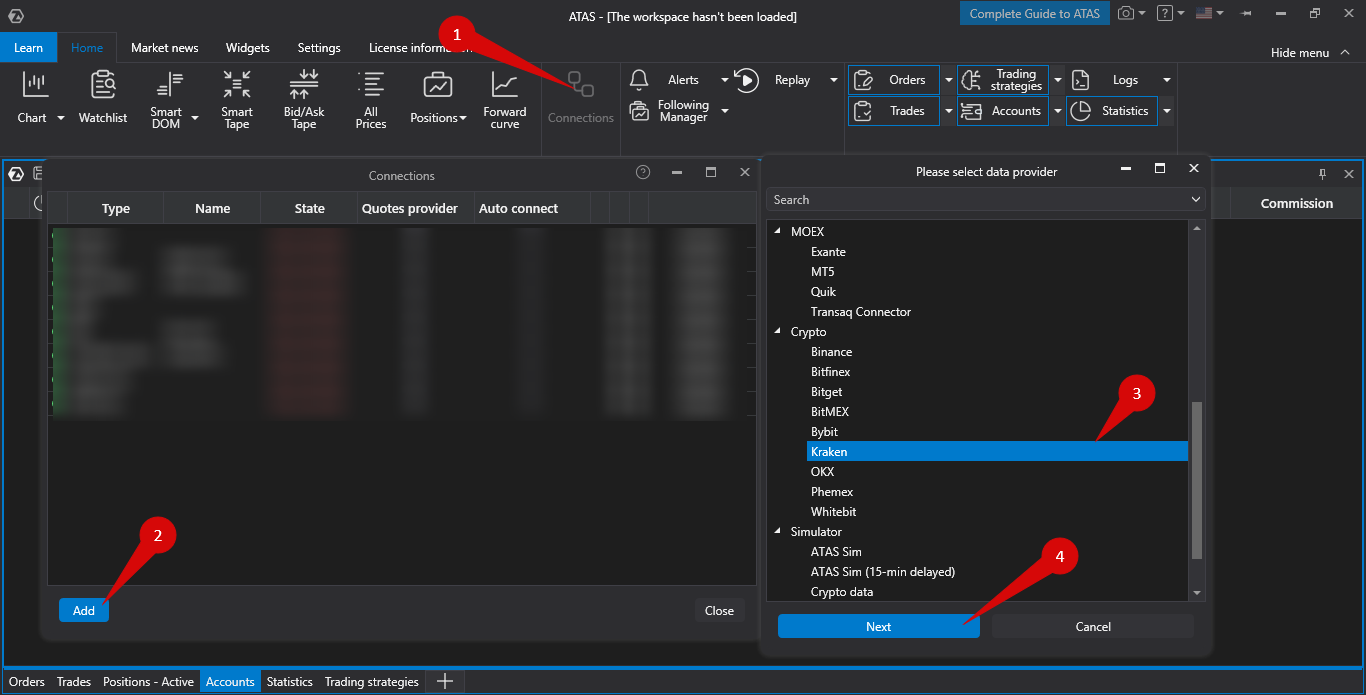Screen dimensions: 1366x695
Task: Switch to Statistics bottom tab
Action: [x=290, y=682]
